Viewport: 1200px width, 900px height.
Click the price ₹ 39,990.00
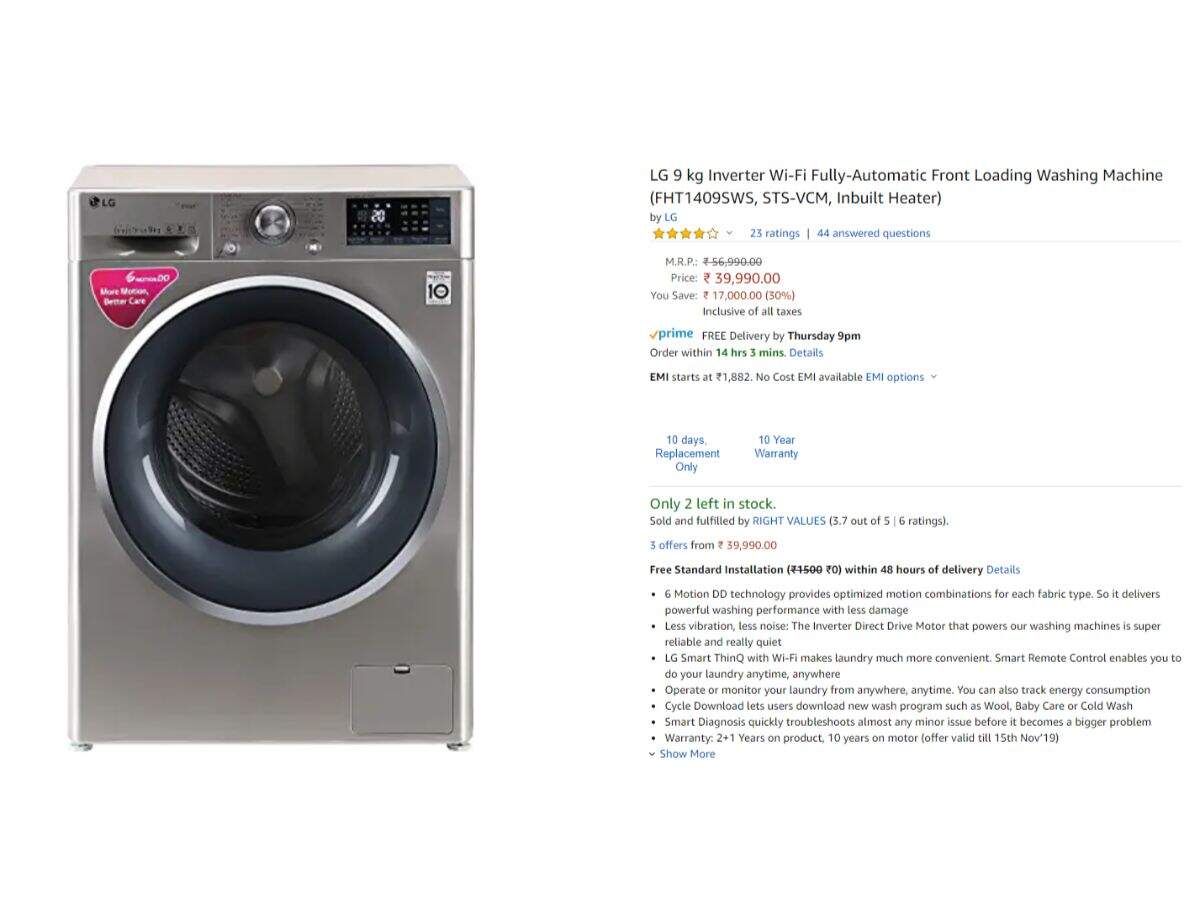(x=742, y=278)
